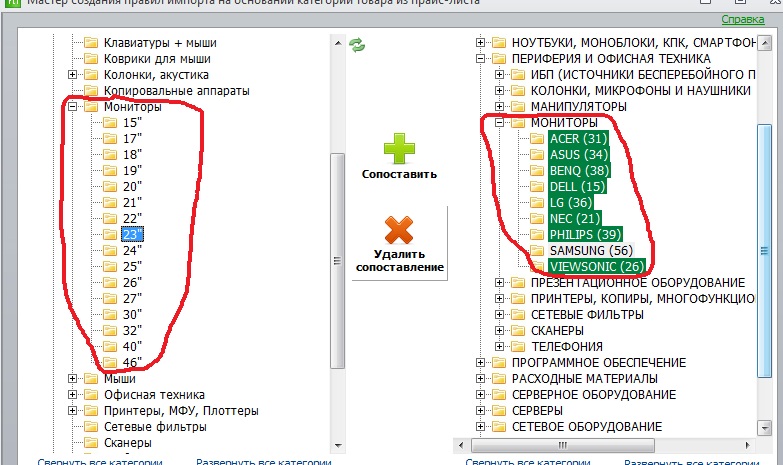Select the highlighted 23" folder
This screenshot has width=783, height=465.
point(132,234)
